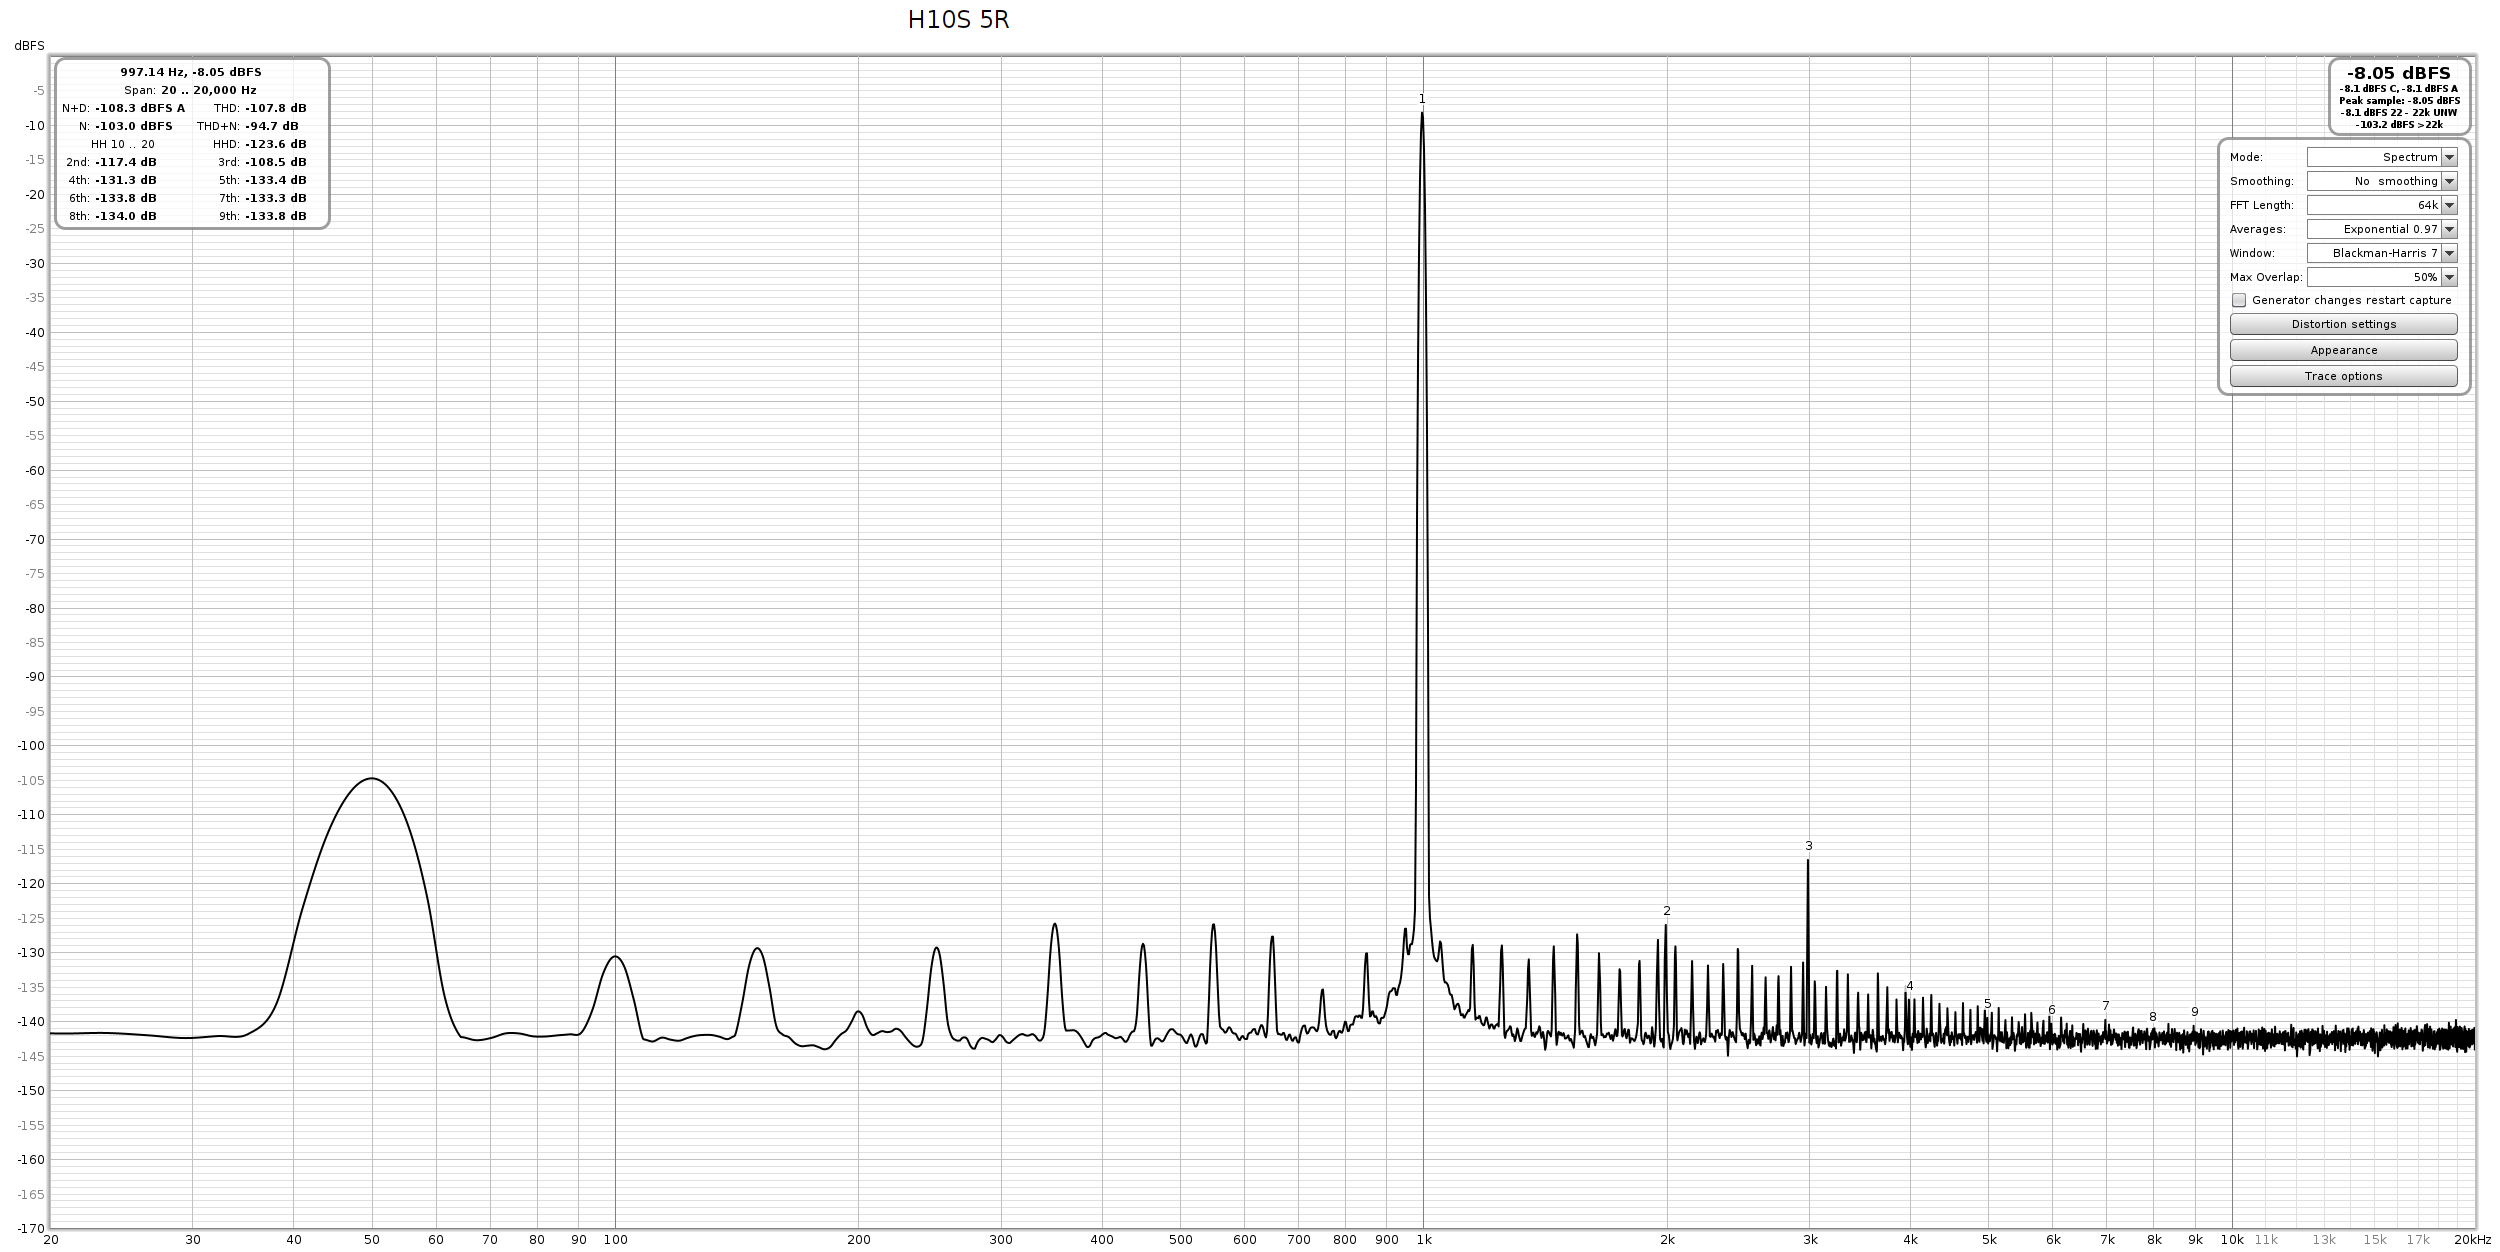The image size is (2500, 1252).
Task: Click the THD -107.8 dB value
Action: tap(276, 108)
